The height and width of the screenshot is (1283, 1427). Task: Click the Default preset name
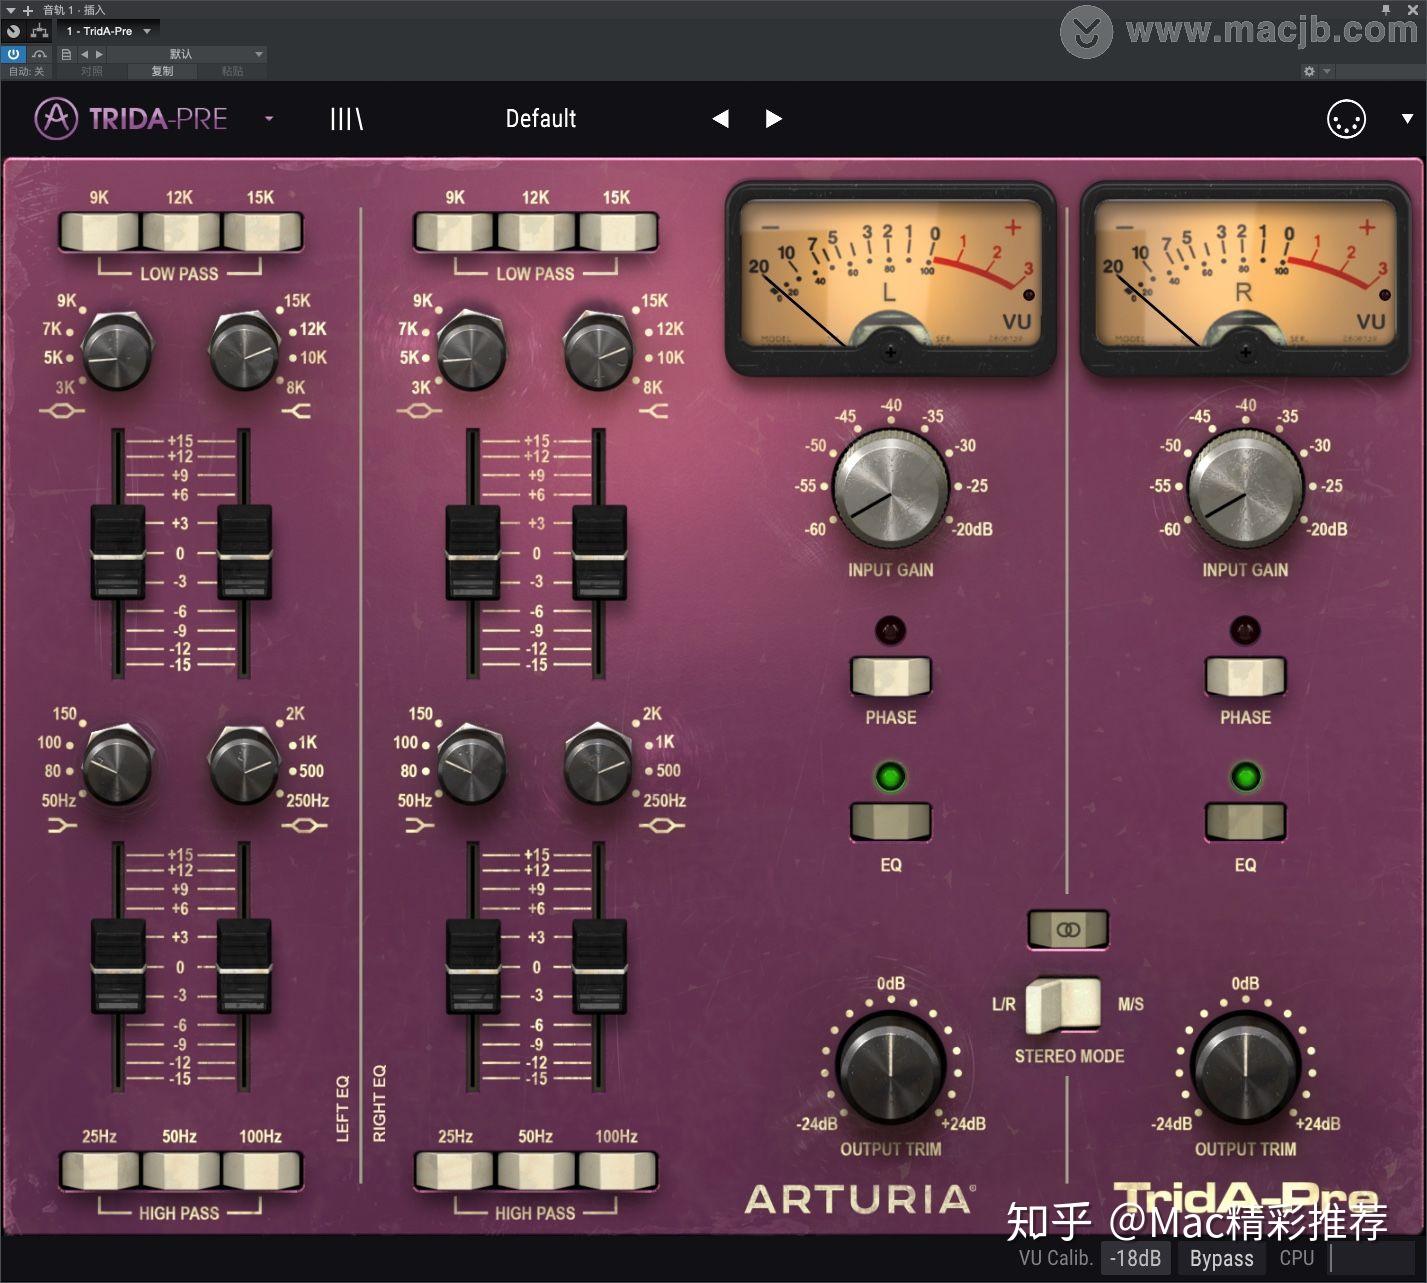coord(541,119)
